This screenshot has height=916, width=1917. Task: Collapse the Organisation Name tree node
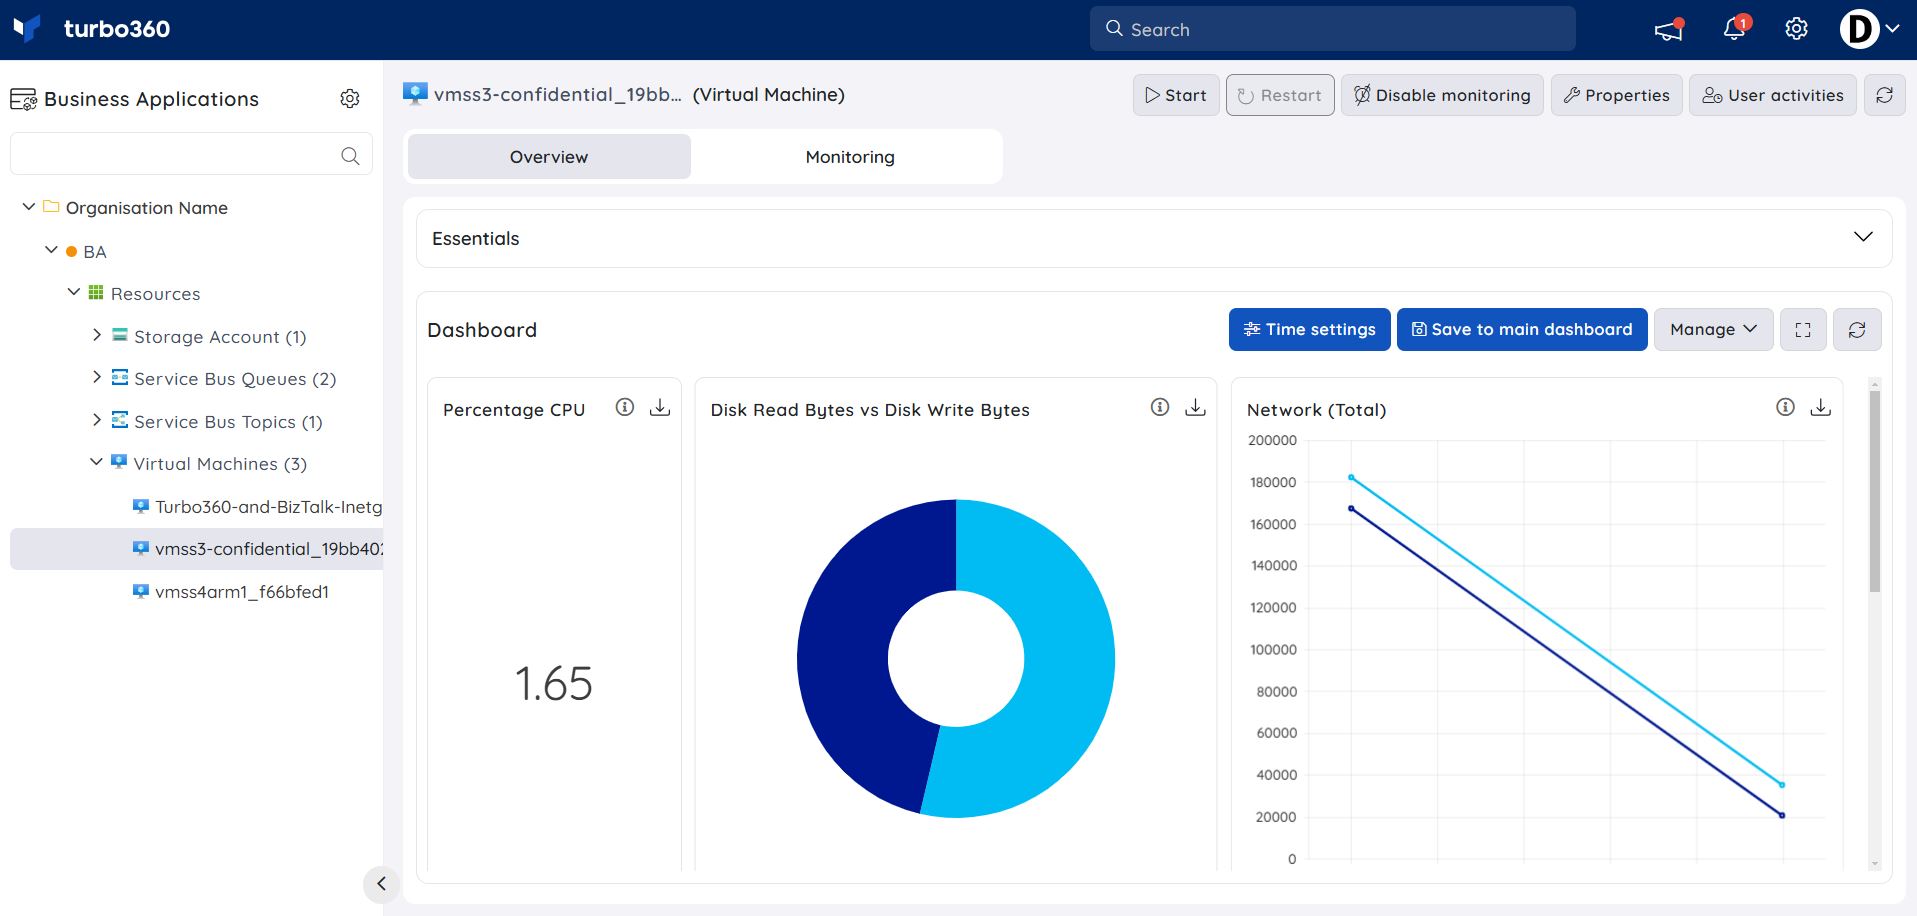(x=29, y=207)
